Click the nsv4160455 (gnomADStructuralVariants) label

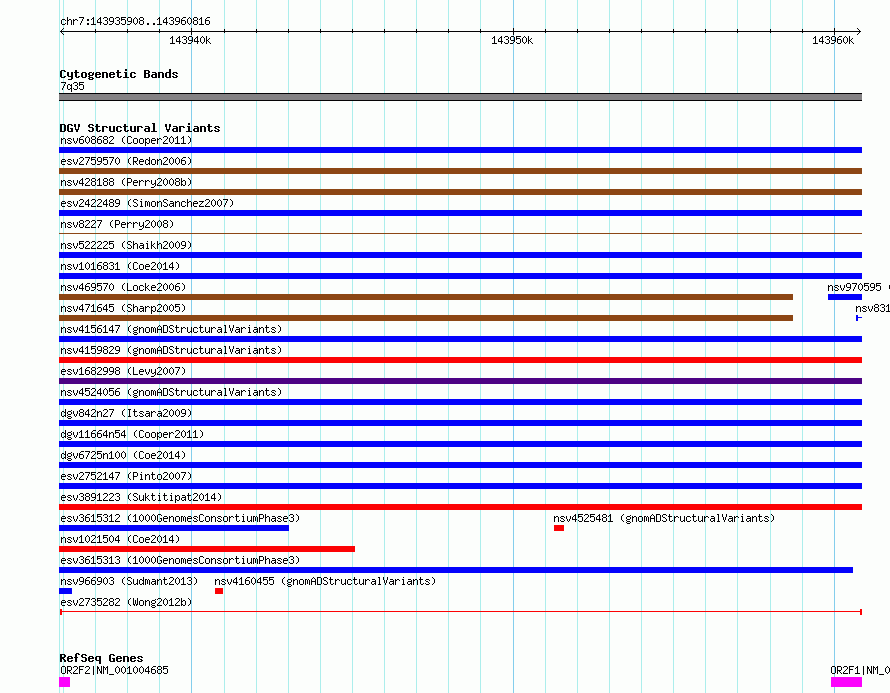(x=325, y=581)
